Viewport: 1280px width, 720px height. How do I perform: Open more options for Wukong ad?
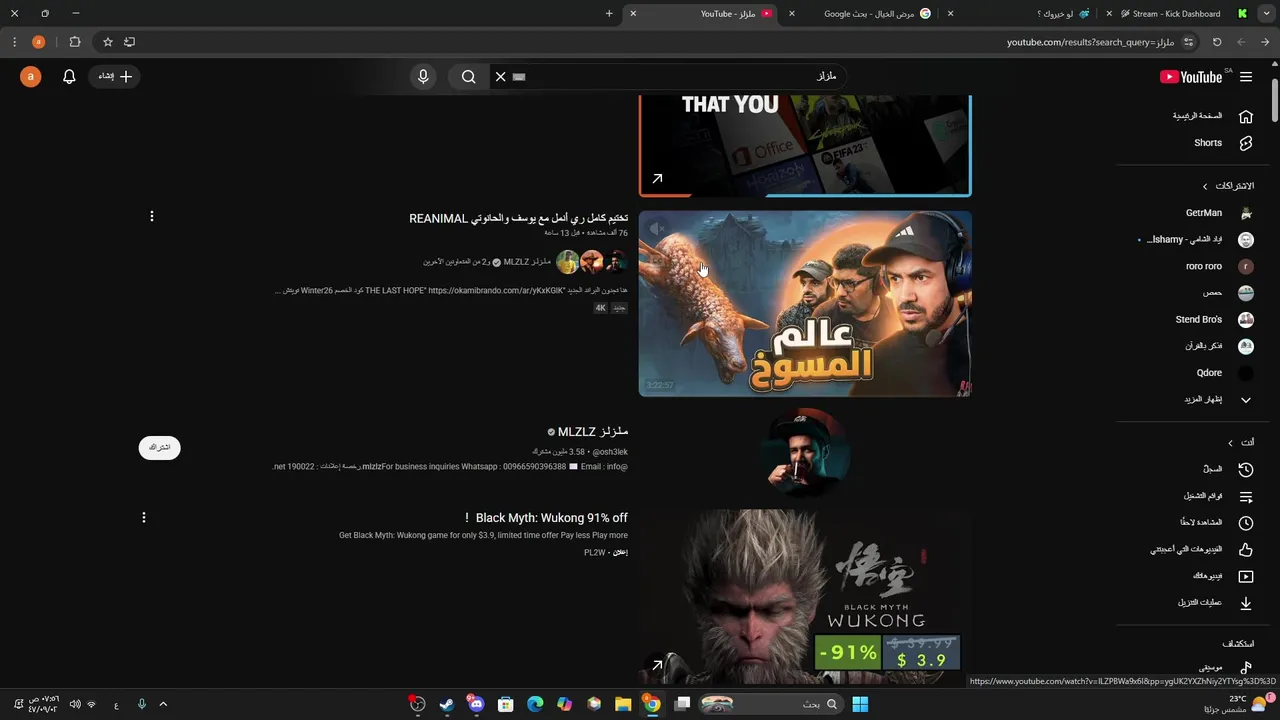pos(144,518)
